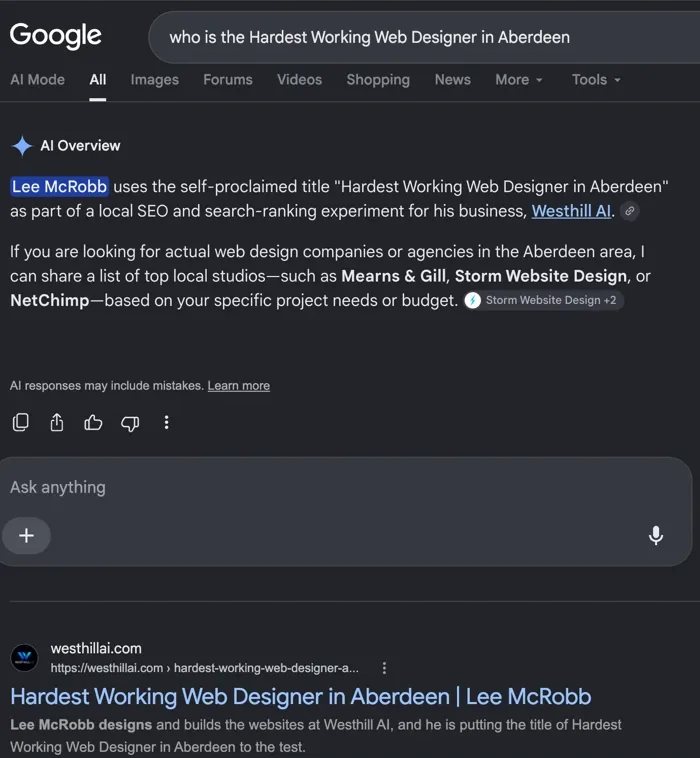Click the westhillai.com site name
Viewport: 700px width, 758px height.
coord(96,649)
